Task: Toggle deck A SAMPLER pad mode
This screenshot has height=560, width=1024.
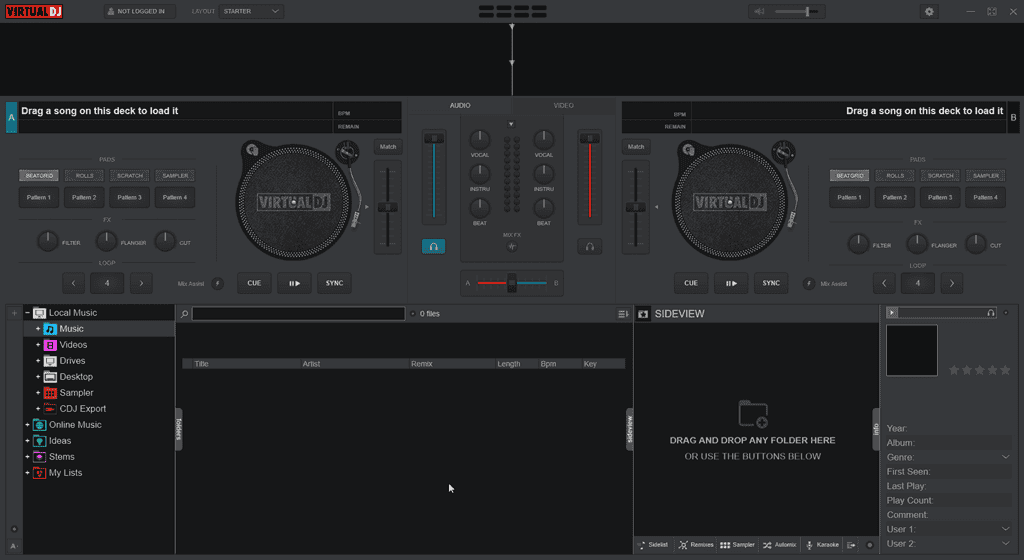Action: coord(175,176)
